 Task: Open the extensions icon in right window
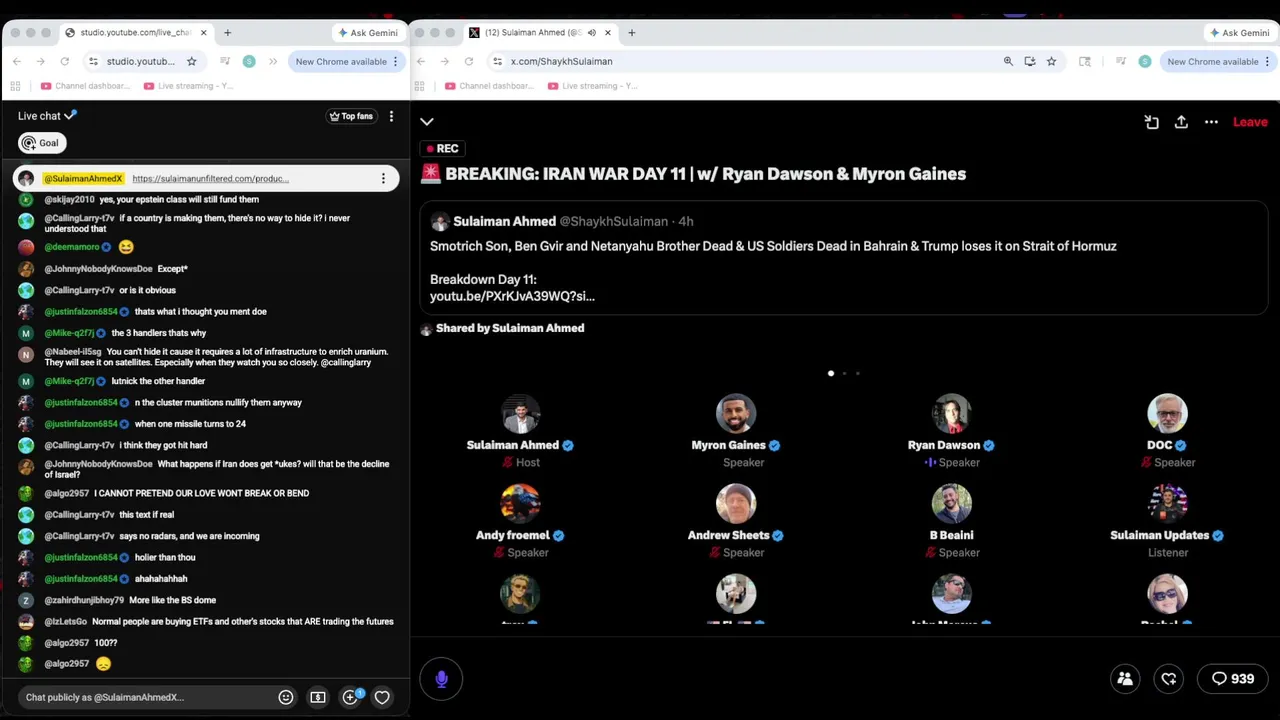point(1085,61)
